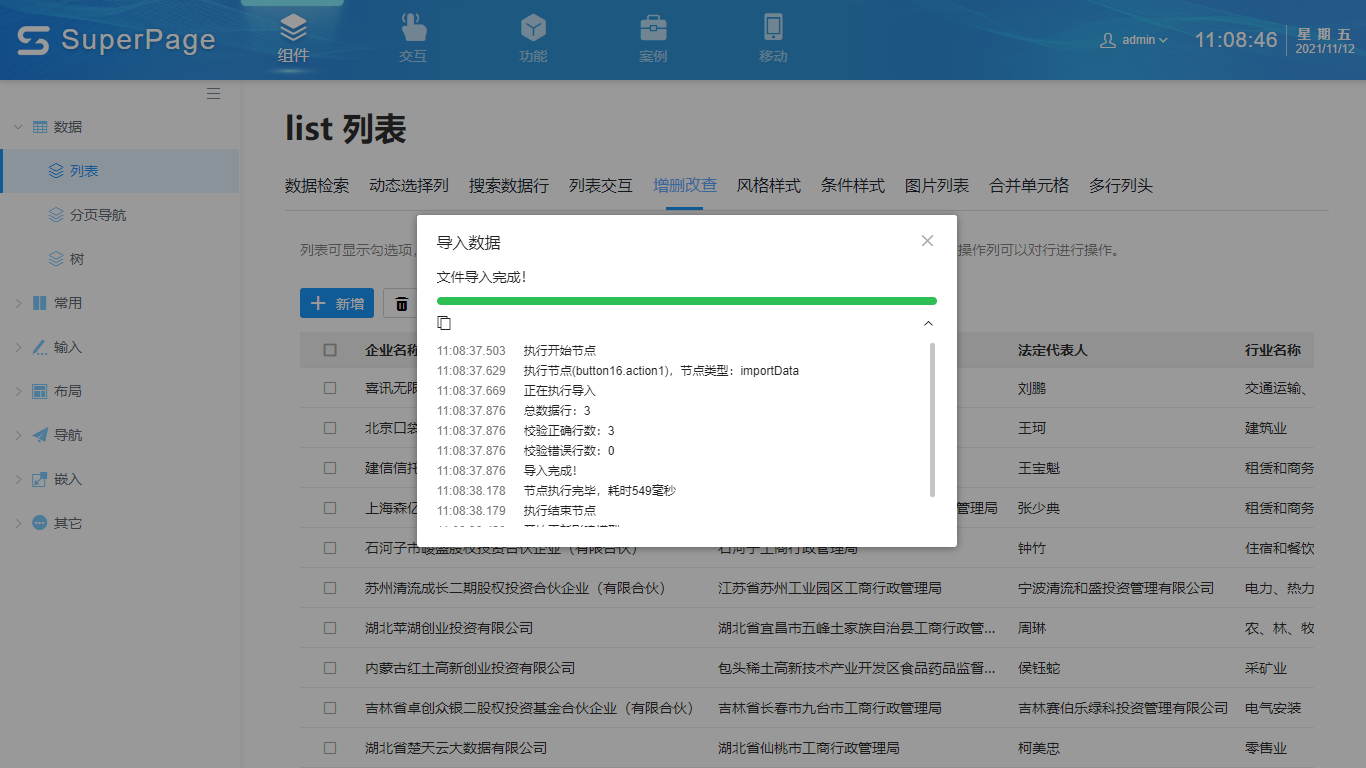Click the 新增 button
Image resolution: width=1366 pixels, height=768 pixels.
pos(337,303)
